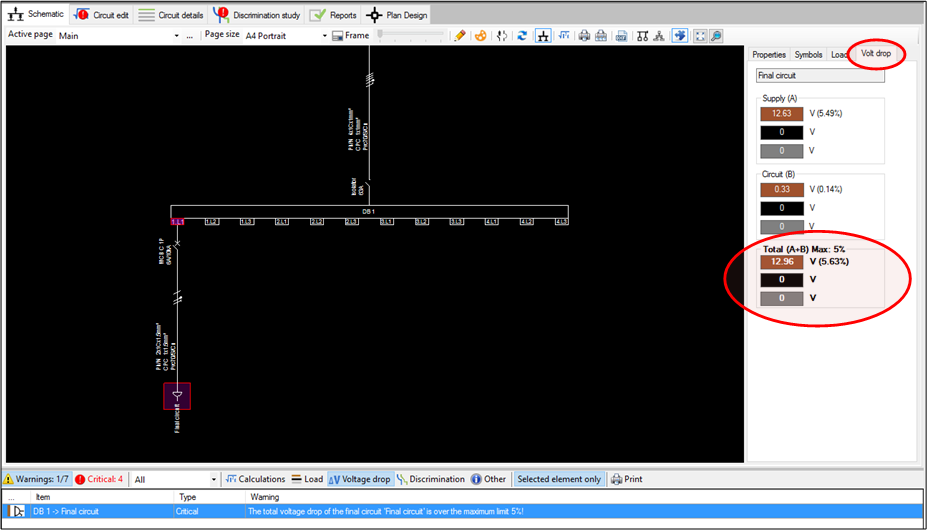Open the Page size dropdown showing A4 Portrait
This screenshot has width=927, height=530.
click(x=286, y=35)
